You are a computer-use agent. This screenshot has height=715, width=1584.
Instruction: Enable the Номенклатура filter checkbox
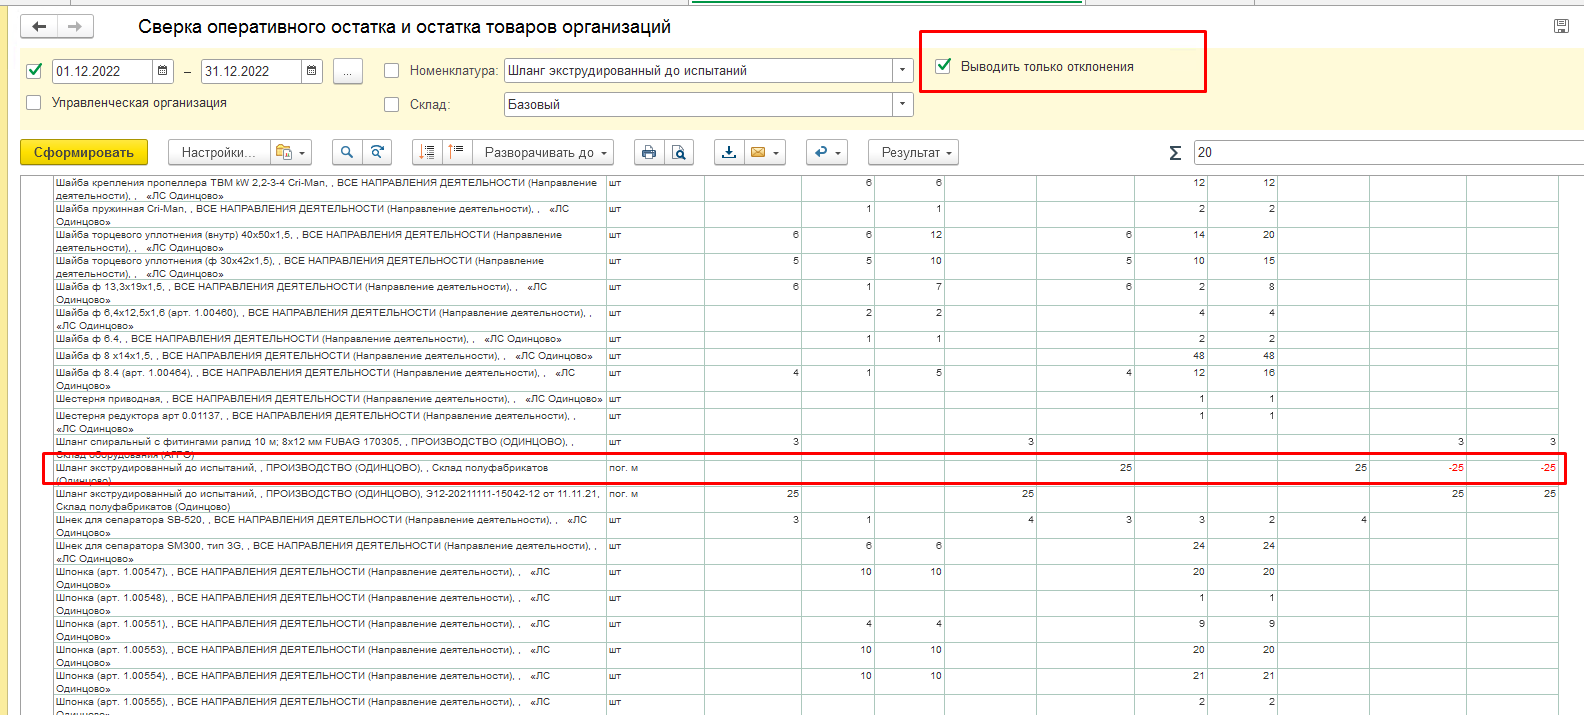(392, 70)
